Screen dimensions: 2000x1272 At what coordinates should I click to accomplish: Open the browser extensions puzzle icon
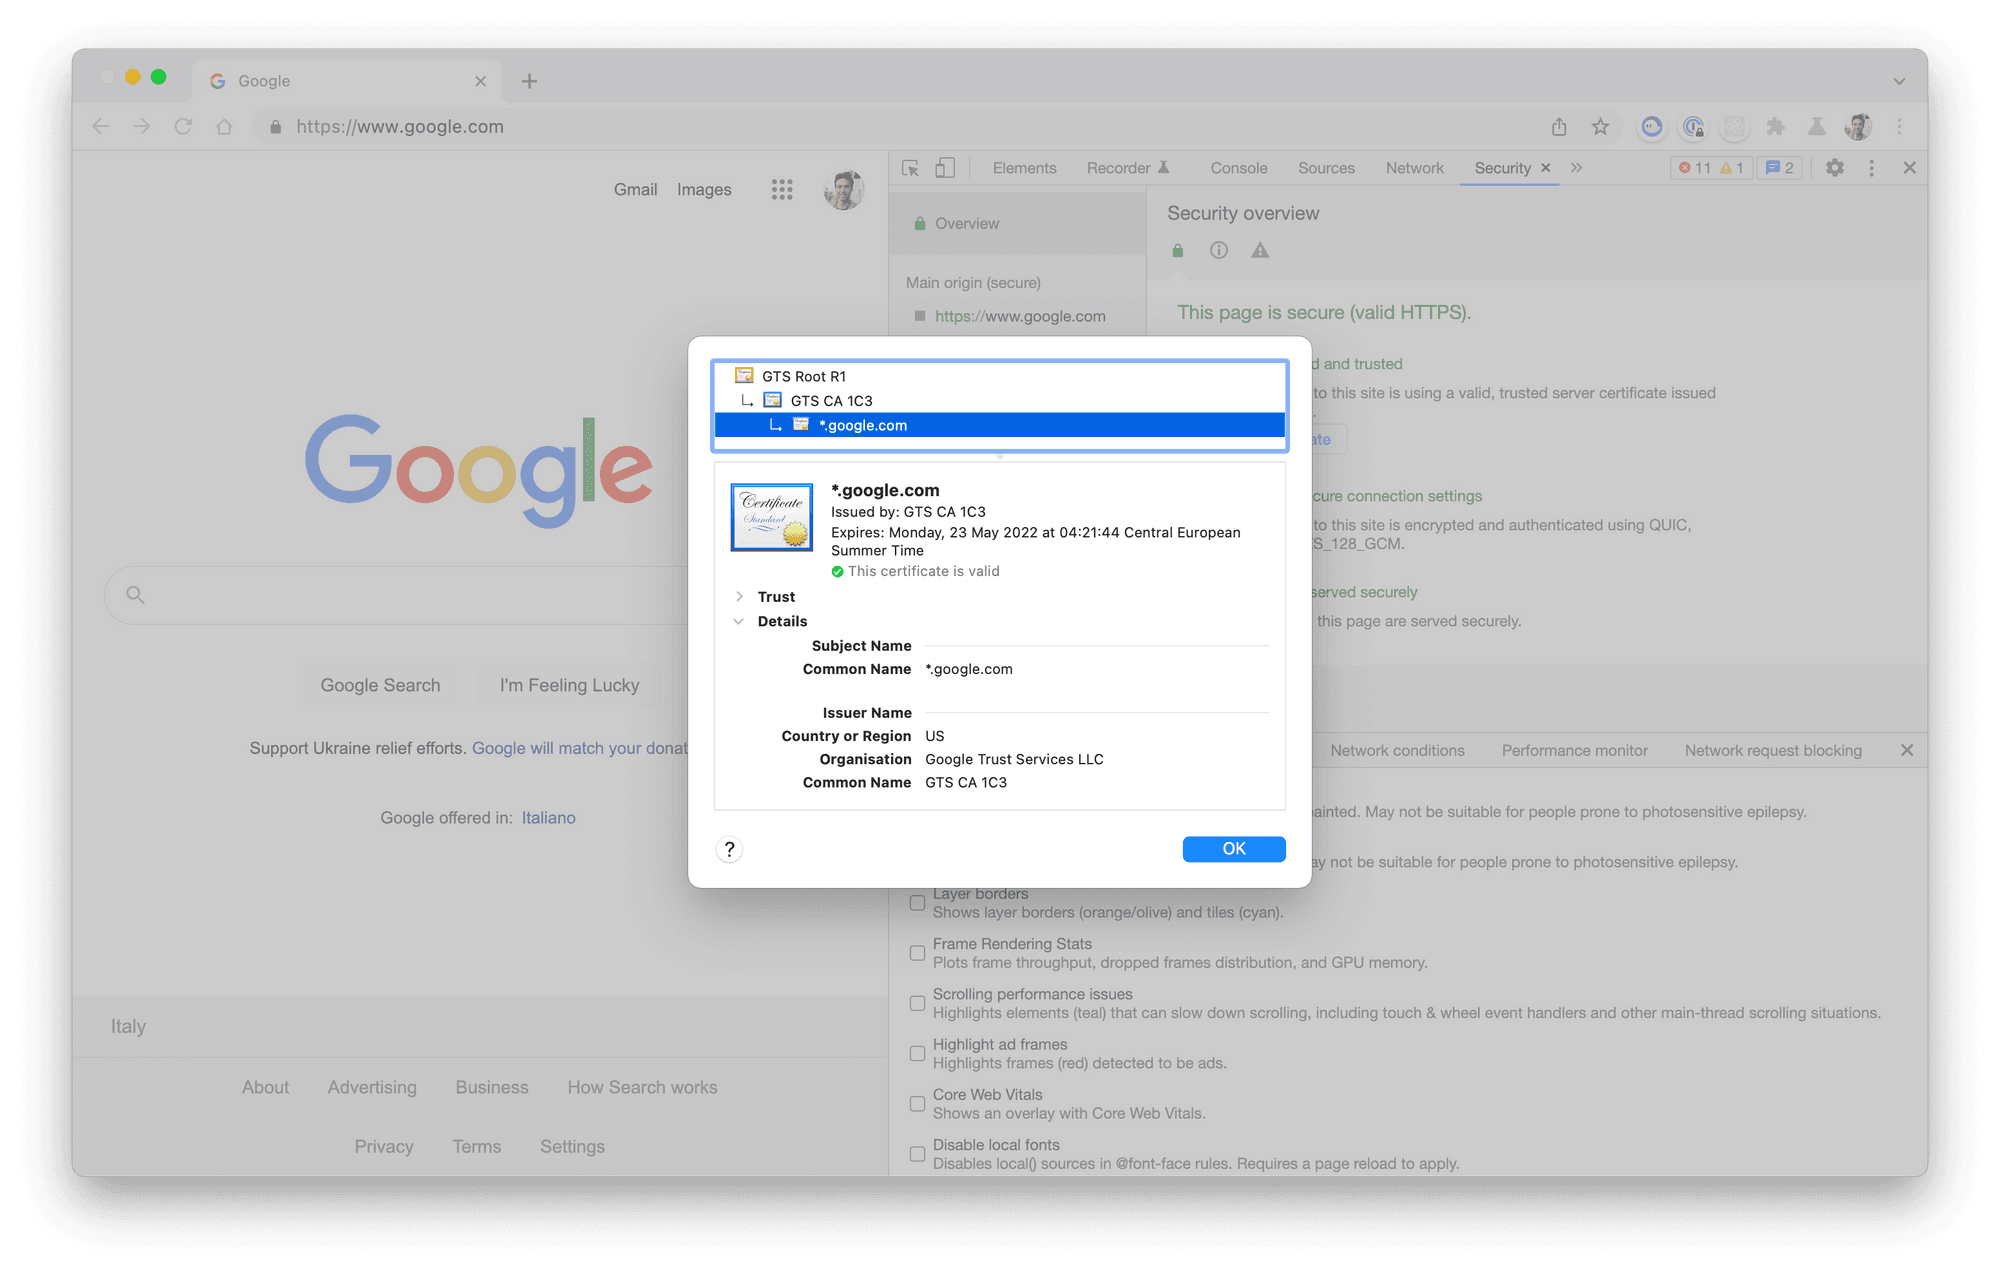coord(1775,127)
